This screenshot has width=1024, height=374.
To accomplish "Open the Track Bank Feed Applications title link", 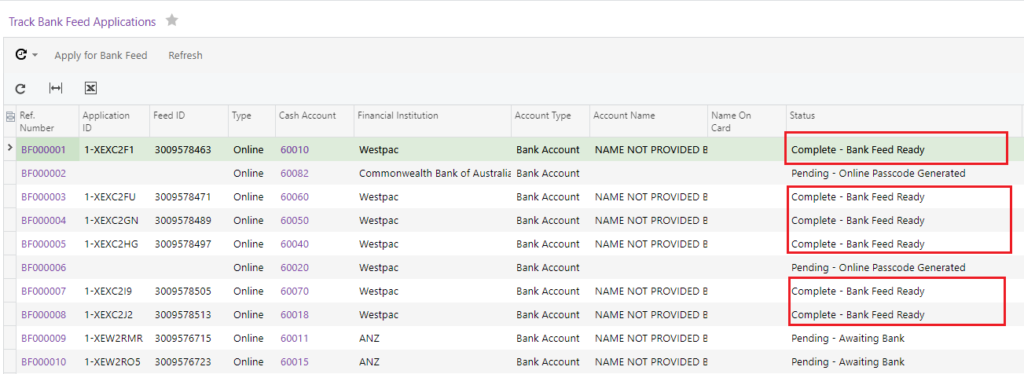I will click(x=82, y=22).
